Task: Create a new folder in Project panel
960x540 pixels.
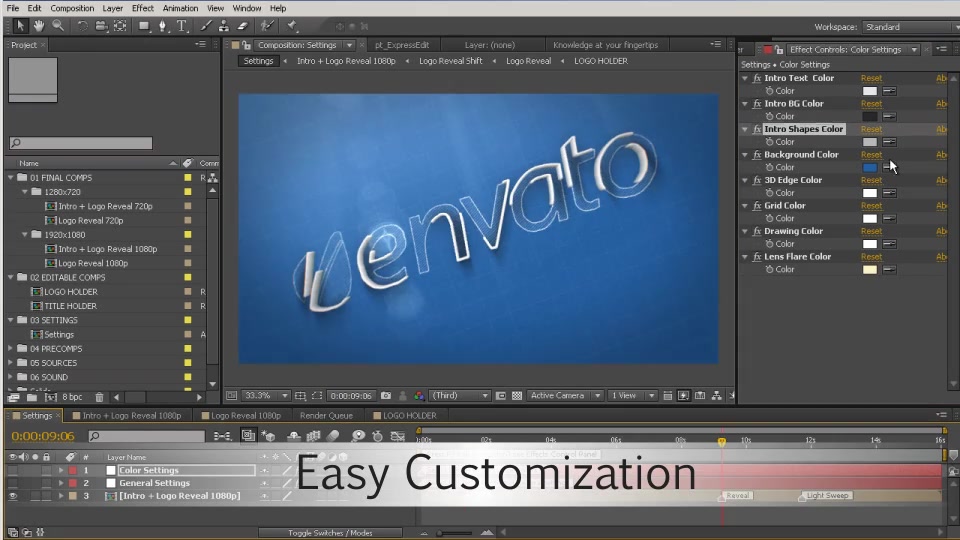Action: click(x=31, y=397)
